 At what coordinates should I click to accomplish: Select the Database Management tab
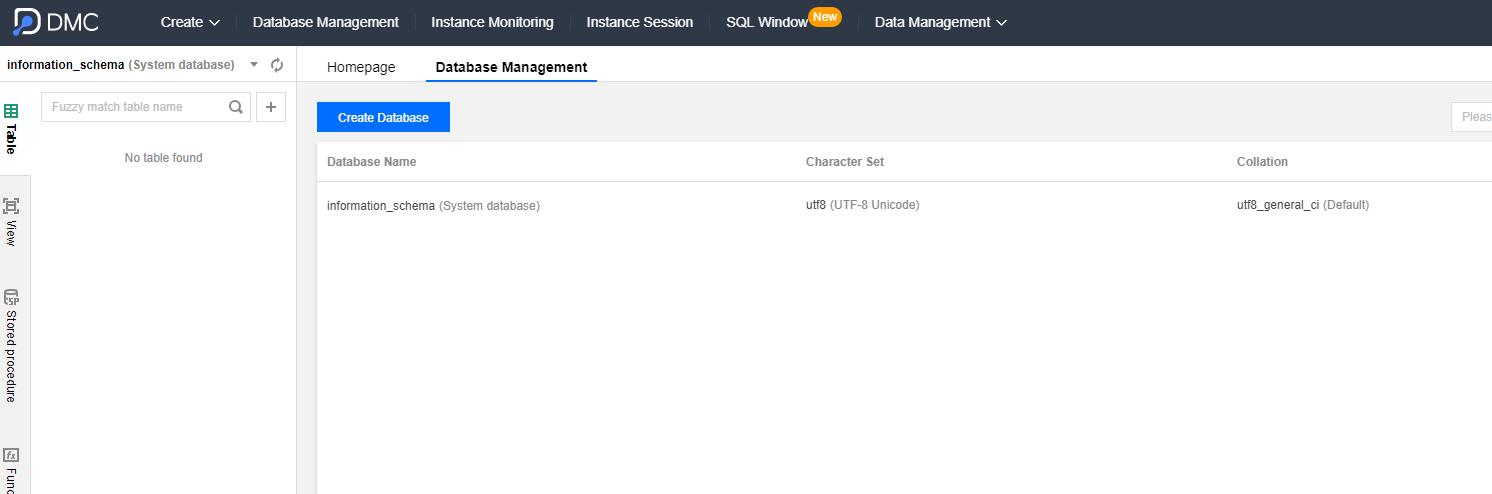tap(511, 67)
